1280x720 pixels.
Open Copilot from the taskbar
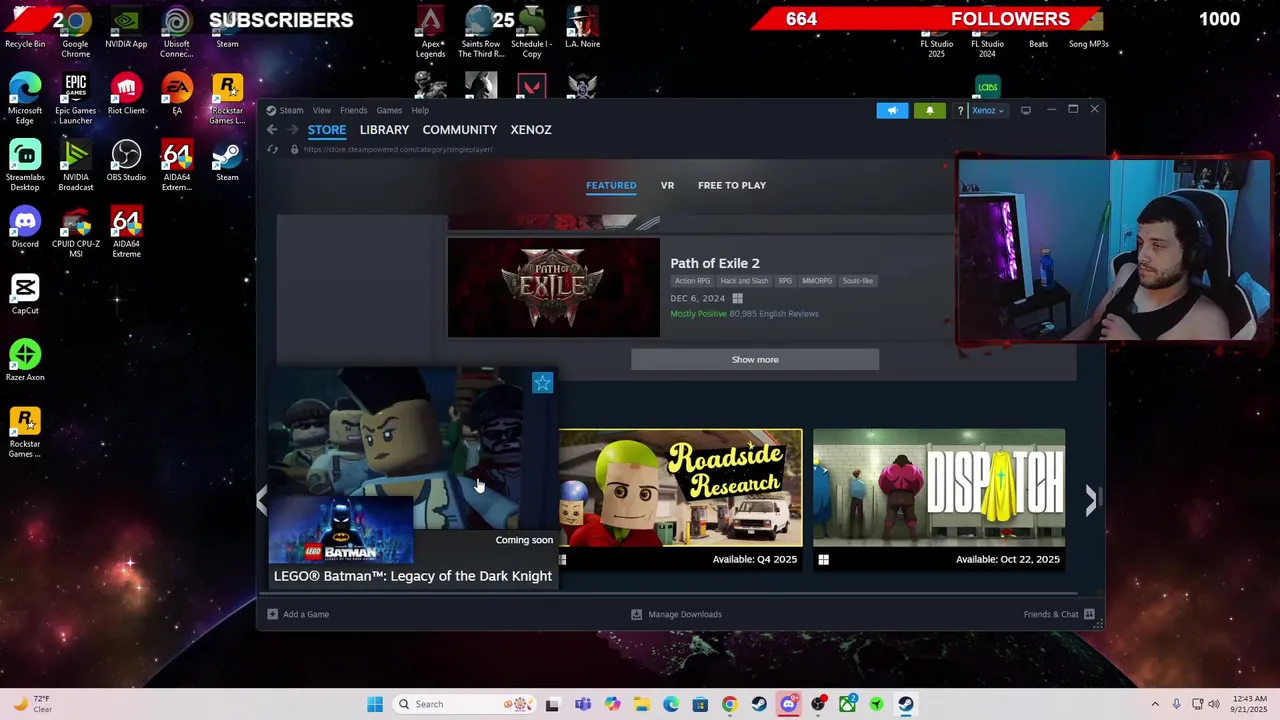[612, 704]
